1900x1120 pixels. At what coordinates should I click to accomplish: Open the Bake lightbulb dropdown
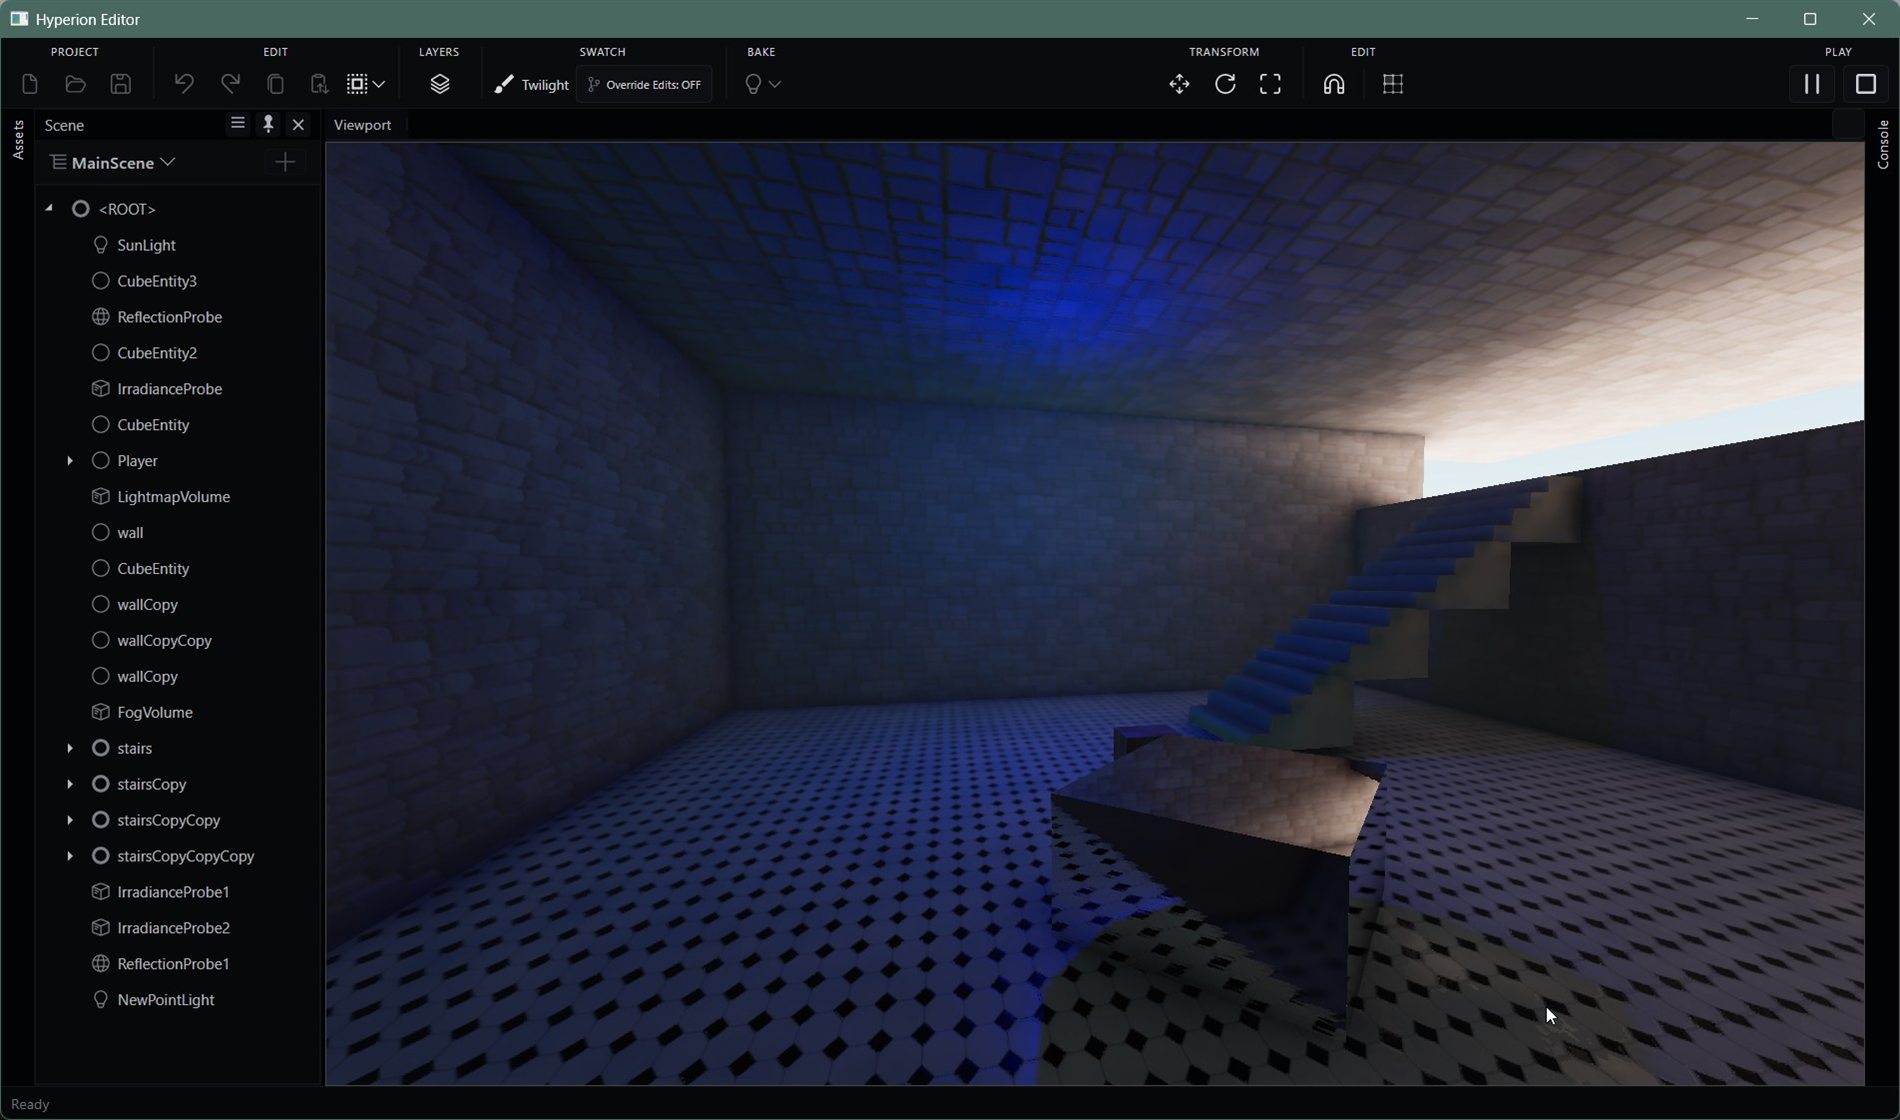tap(763, 85)
